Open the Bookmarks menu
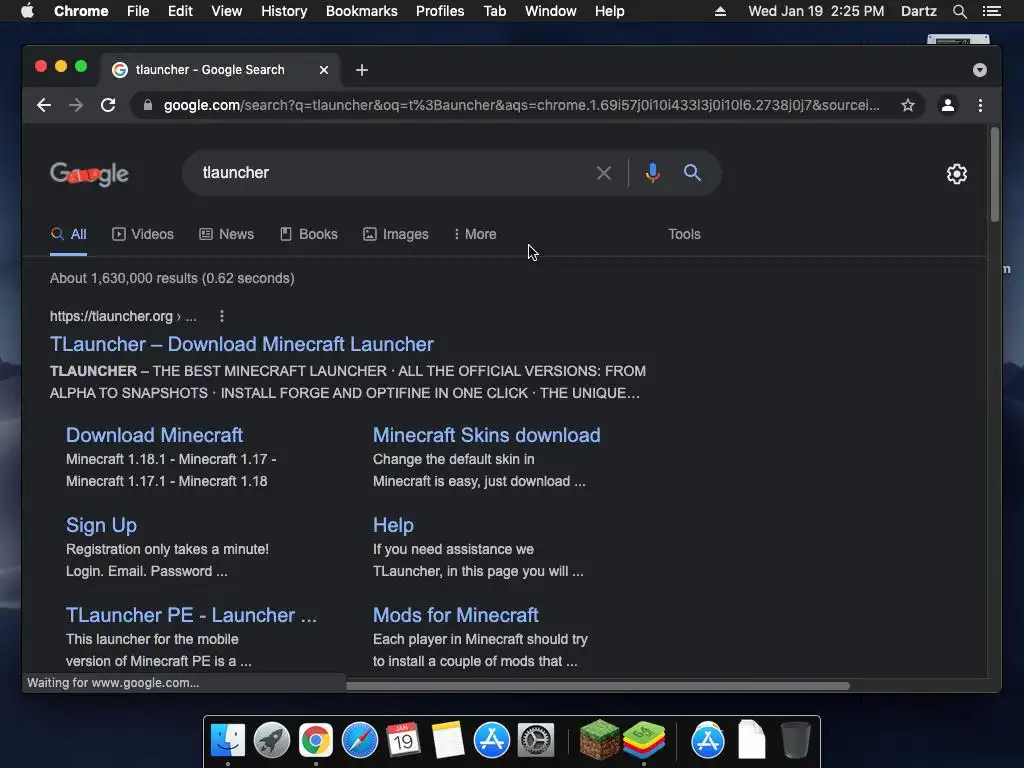 click(362, 11)
